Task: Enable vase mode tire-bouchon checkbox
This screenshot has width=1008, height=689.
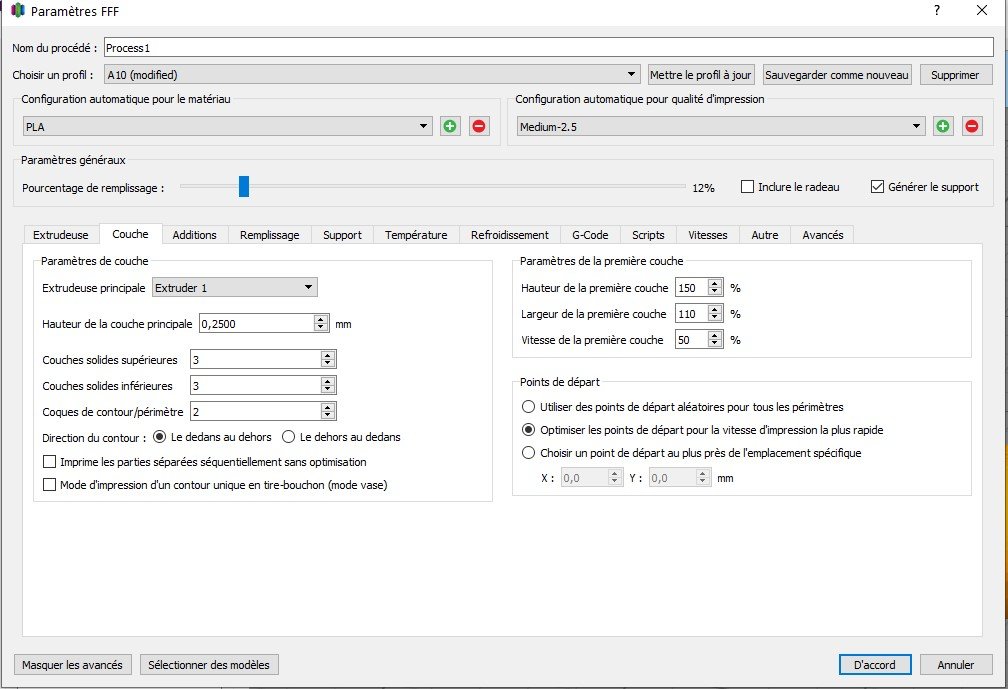Action: 50,485
